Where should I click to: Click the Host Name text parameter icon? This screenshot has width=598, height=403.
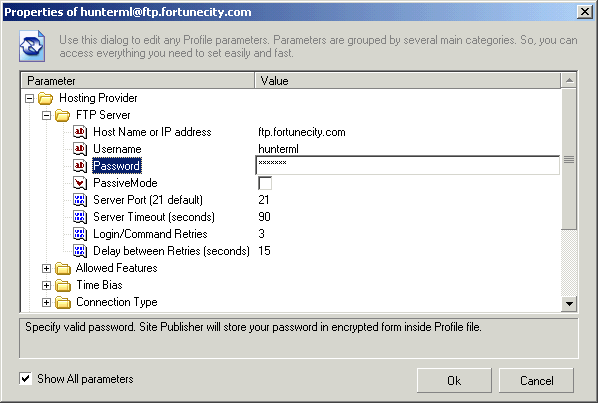(x=80, y=132)
